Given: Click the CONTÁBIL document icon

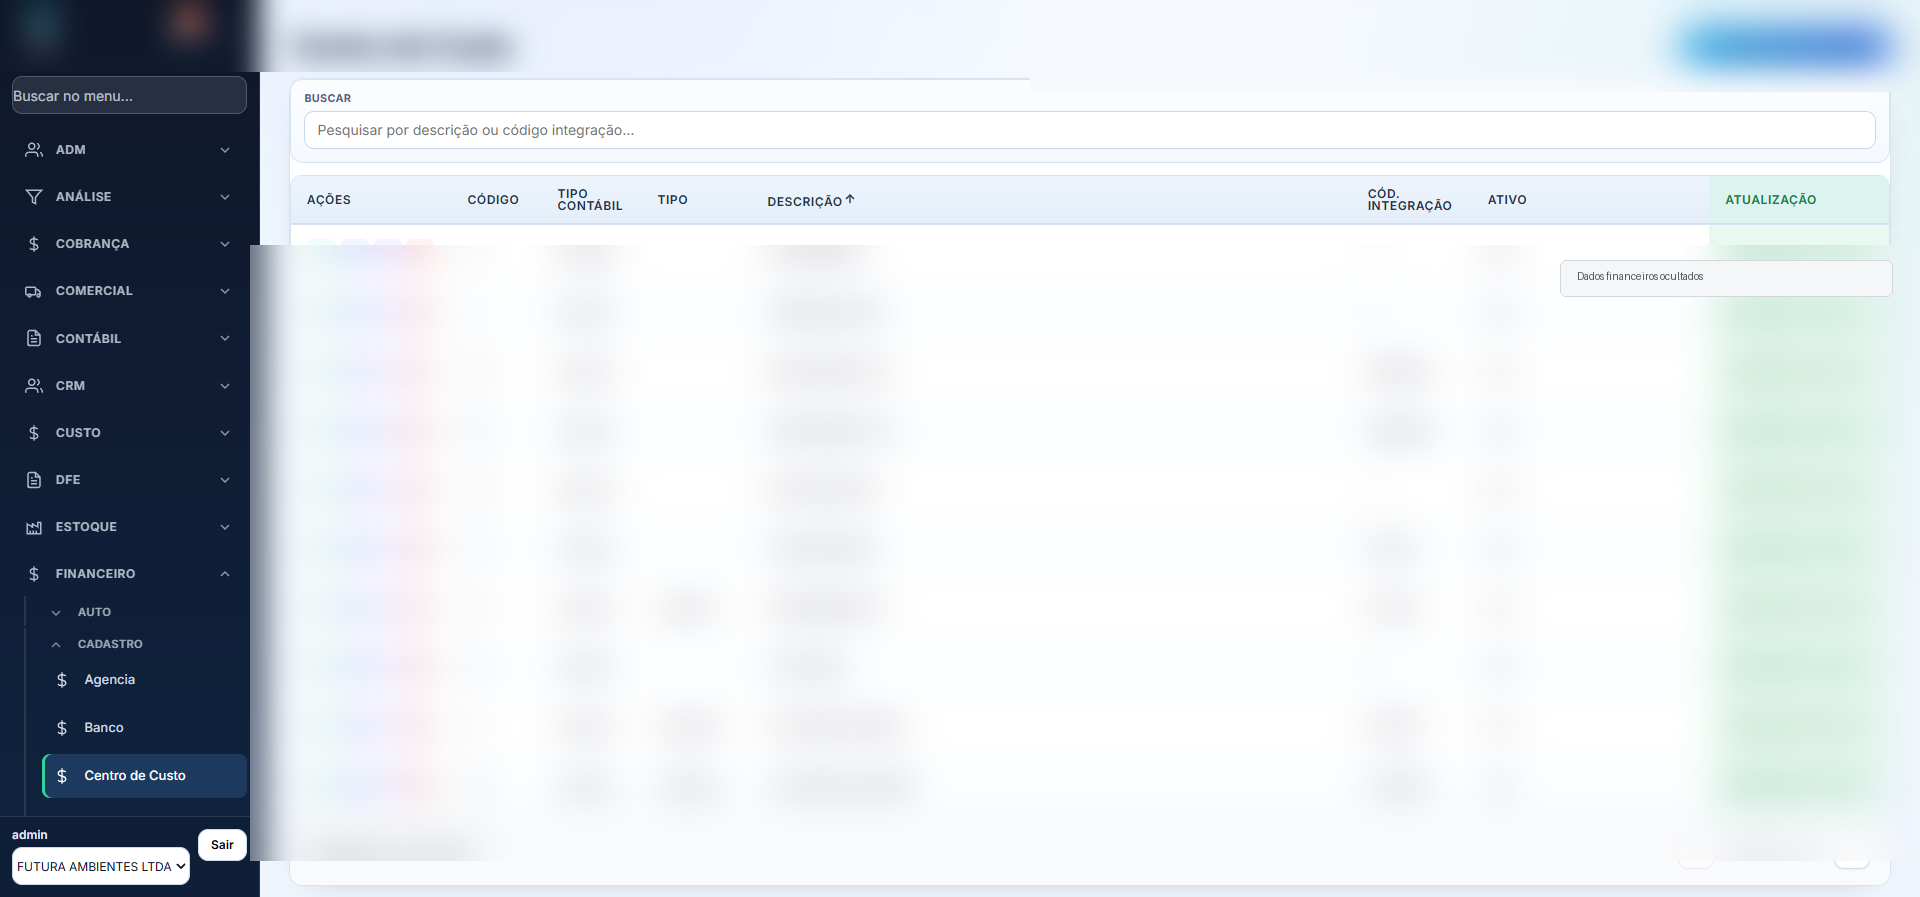Looking at the screenshot, I should pyautogui.click(x=34, y=338).
